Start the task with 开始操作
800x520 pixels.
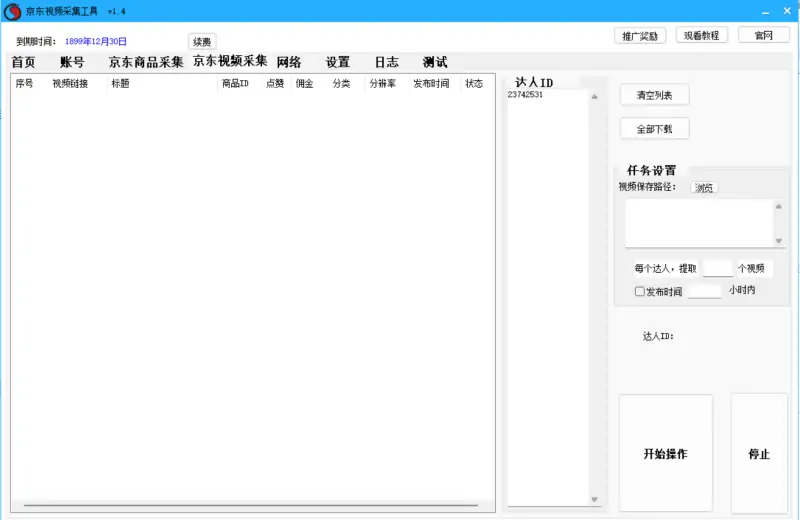pyautogui.click(x=665, y=454)
